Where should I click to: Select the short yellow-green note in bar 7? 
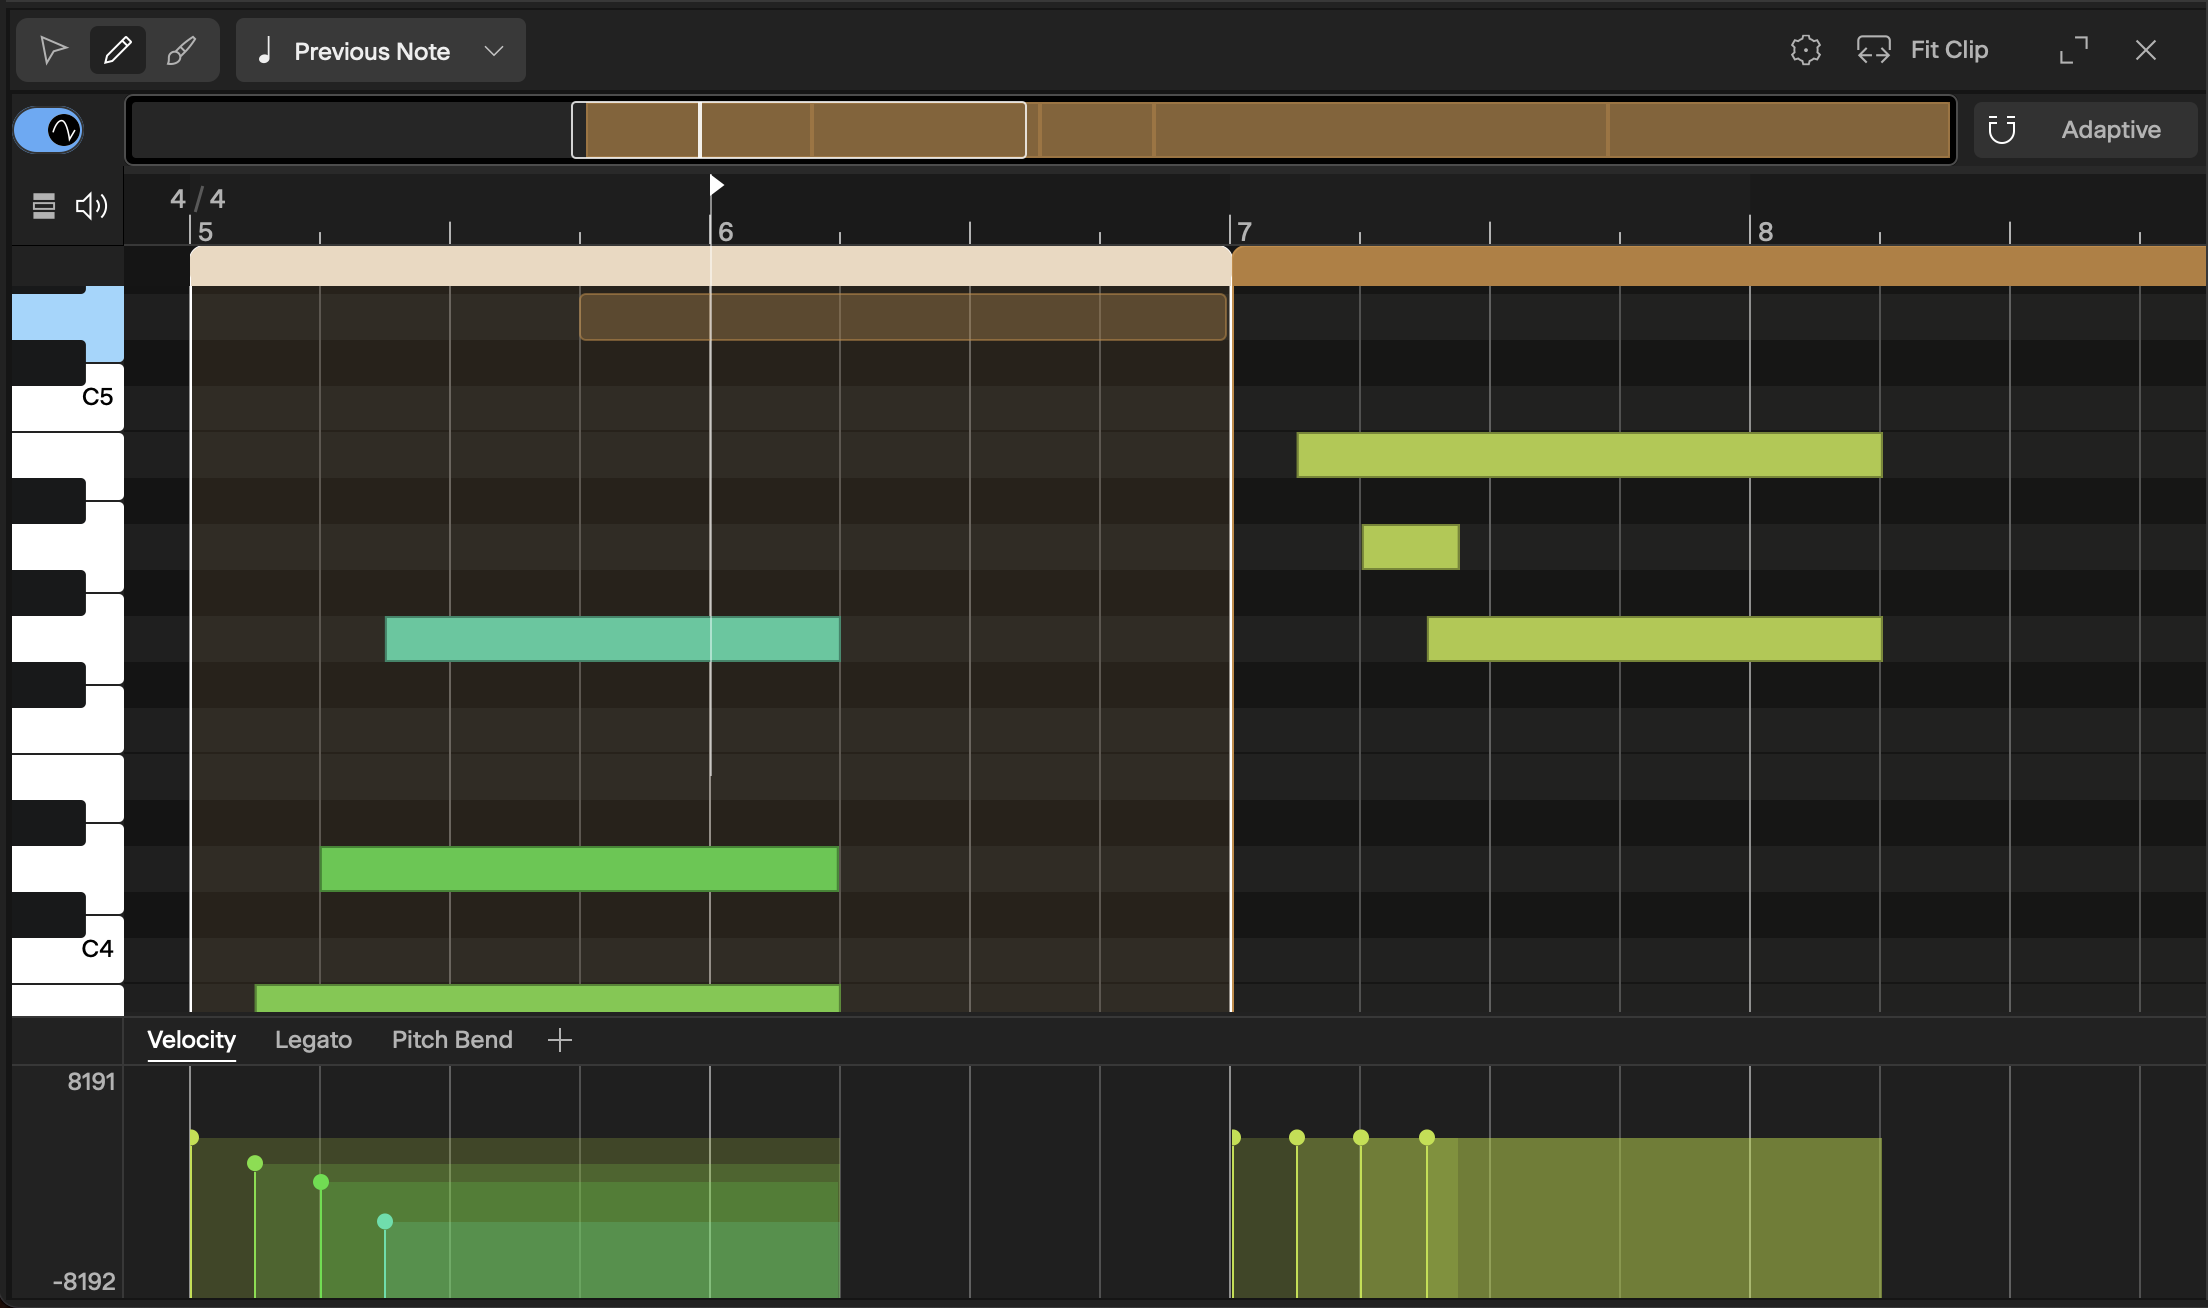(1410, 547)
